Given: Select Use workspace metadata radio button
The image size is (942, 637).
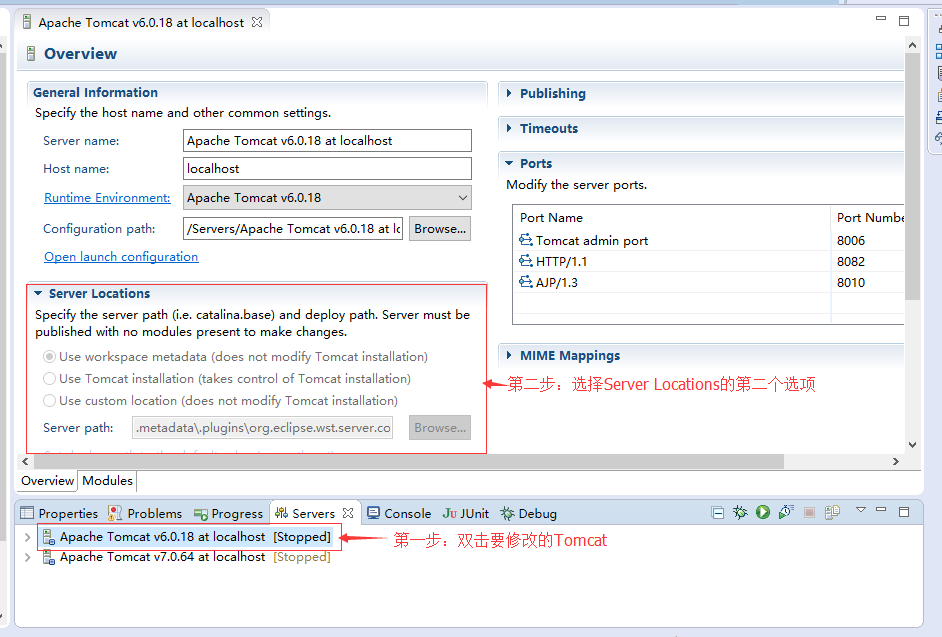Looking at the screenshot, I should (x=50, y=357).
